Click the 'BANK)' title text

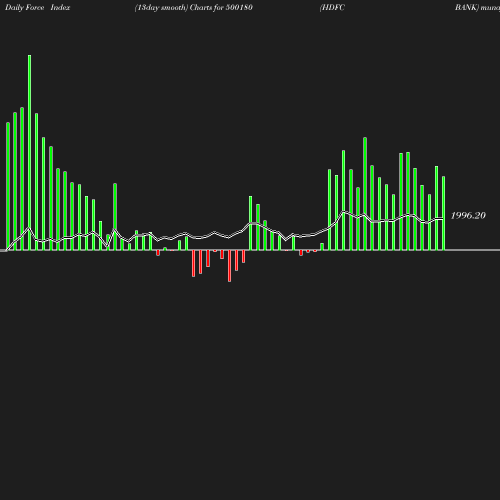point(467,8)
